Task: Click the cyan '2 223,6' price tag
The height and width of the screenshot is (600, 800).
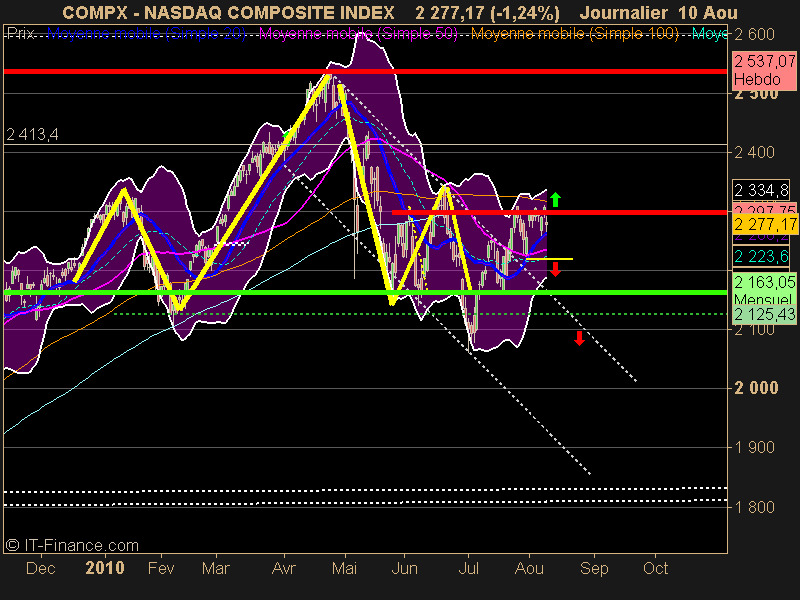Action: click(761, 256)
